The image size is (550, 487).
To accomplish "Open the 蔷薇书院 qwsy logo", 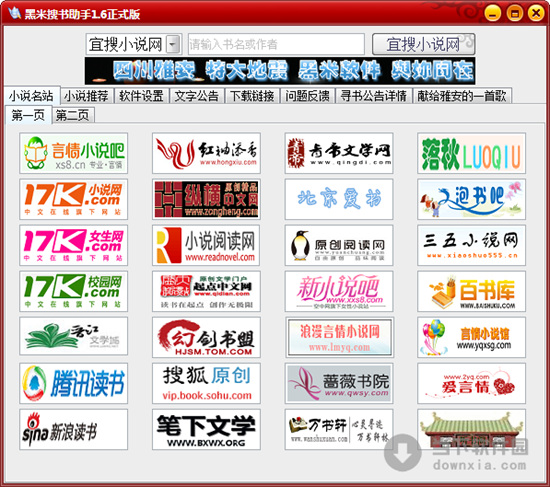I will [x=339, y=383].
